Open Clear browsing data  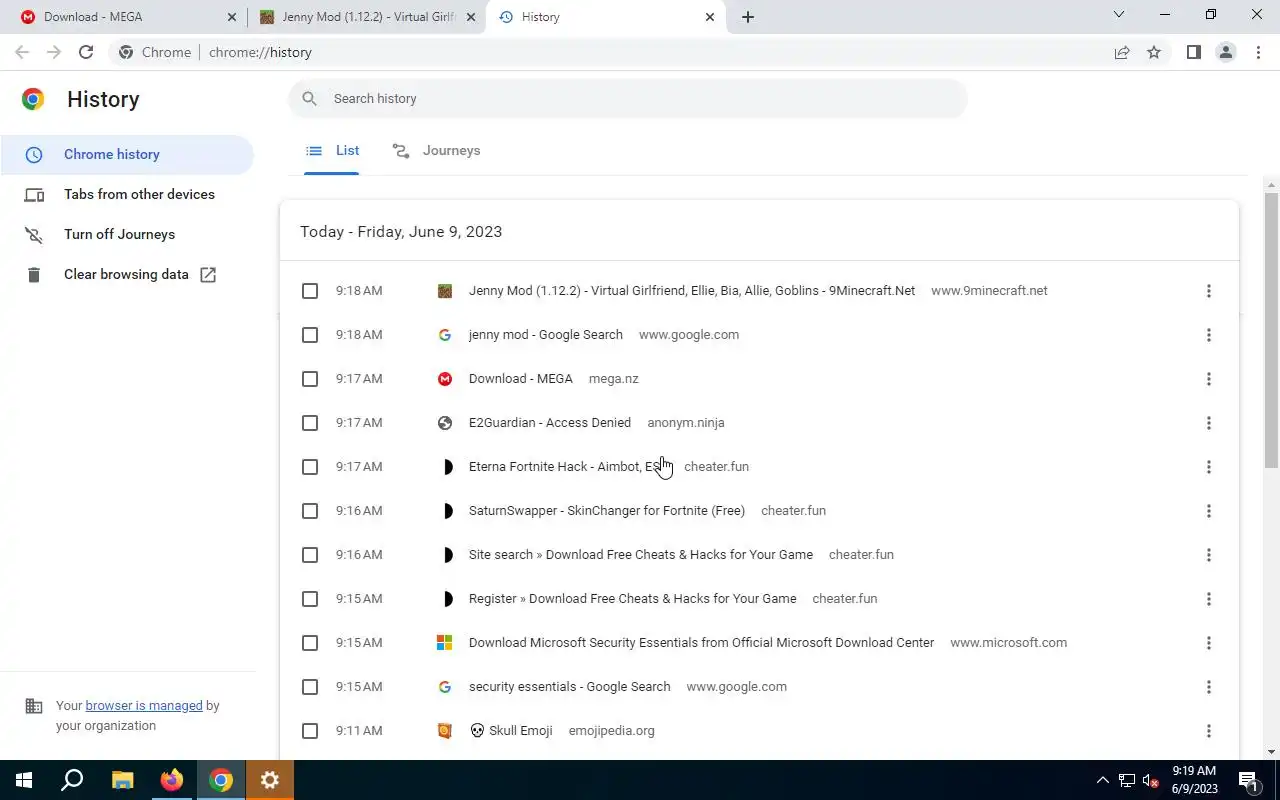127,275
